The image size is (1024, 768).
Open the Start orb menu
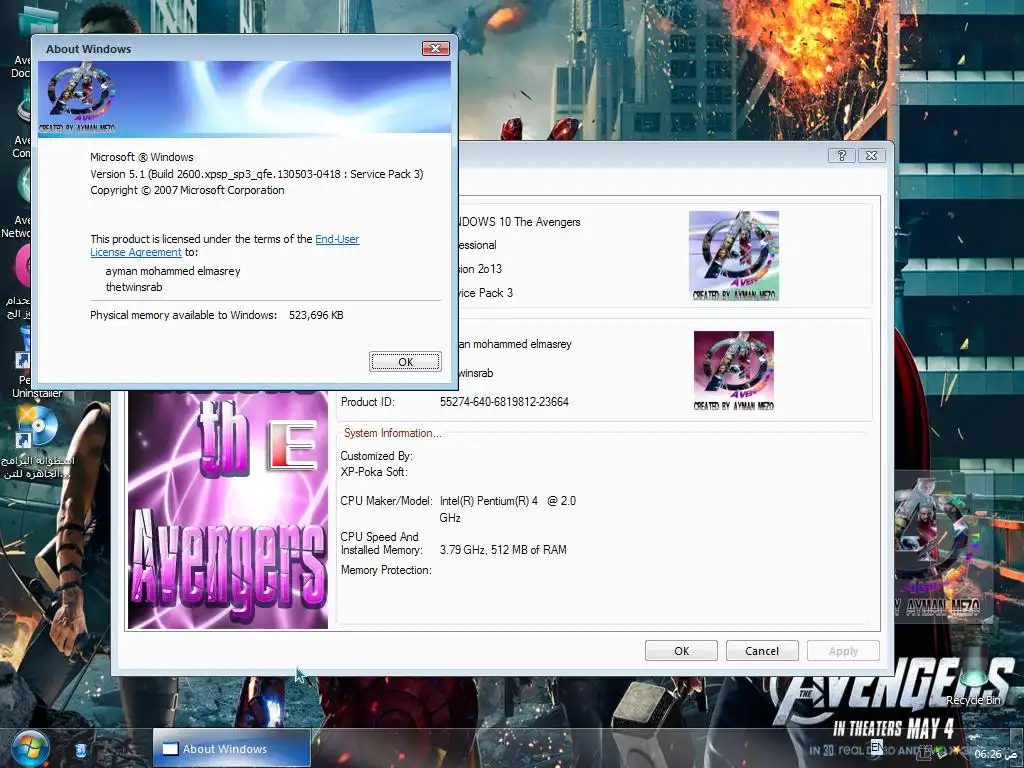point(30,748)
